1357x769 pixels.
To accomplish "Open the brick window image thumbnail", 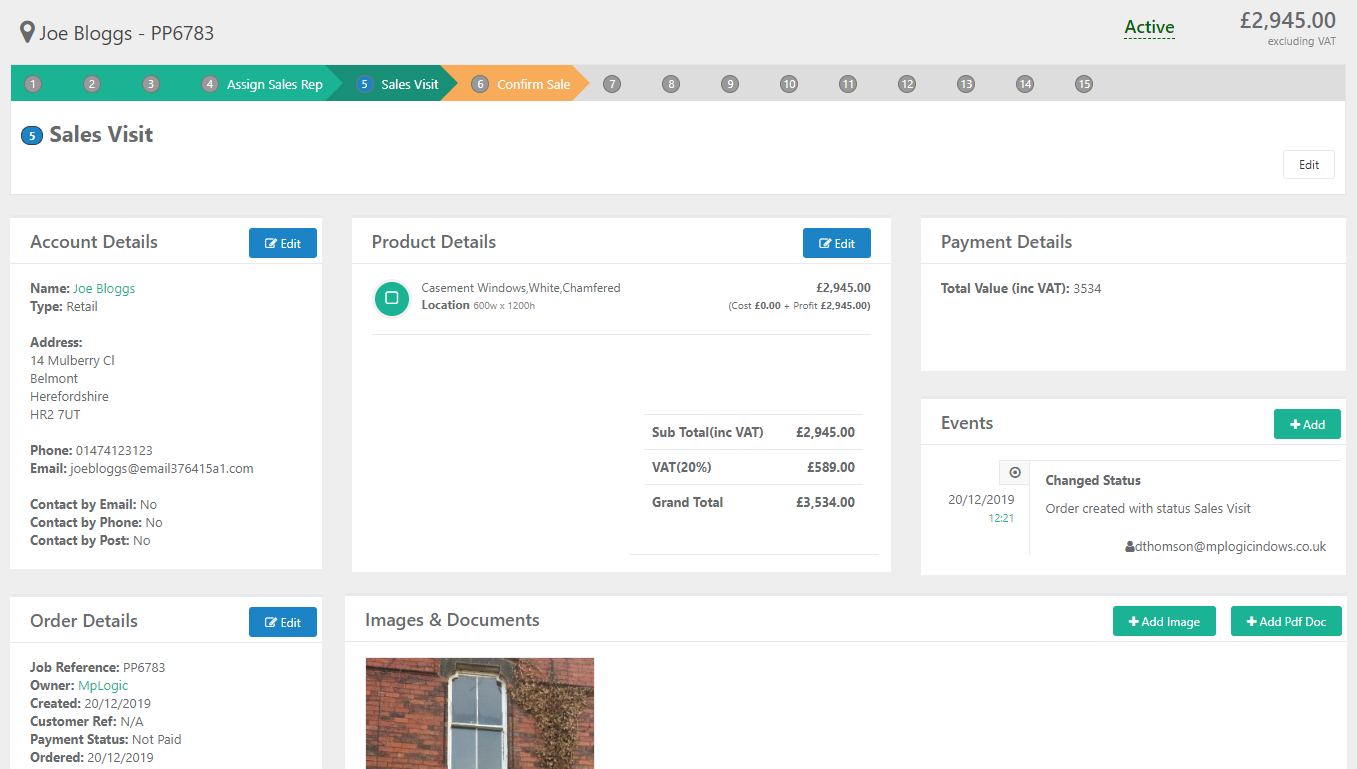I will (x=480, y=712).
